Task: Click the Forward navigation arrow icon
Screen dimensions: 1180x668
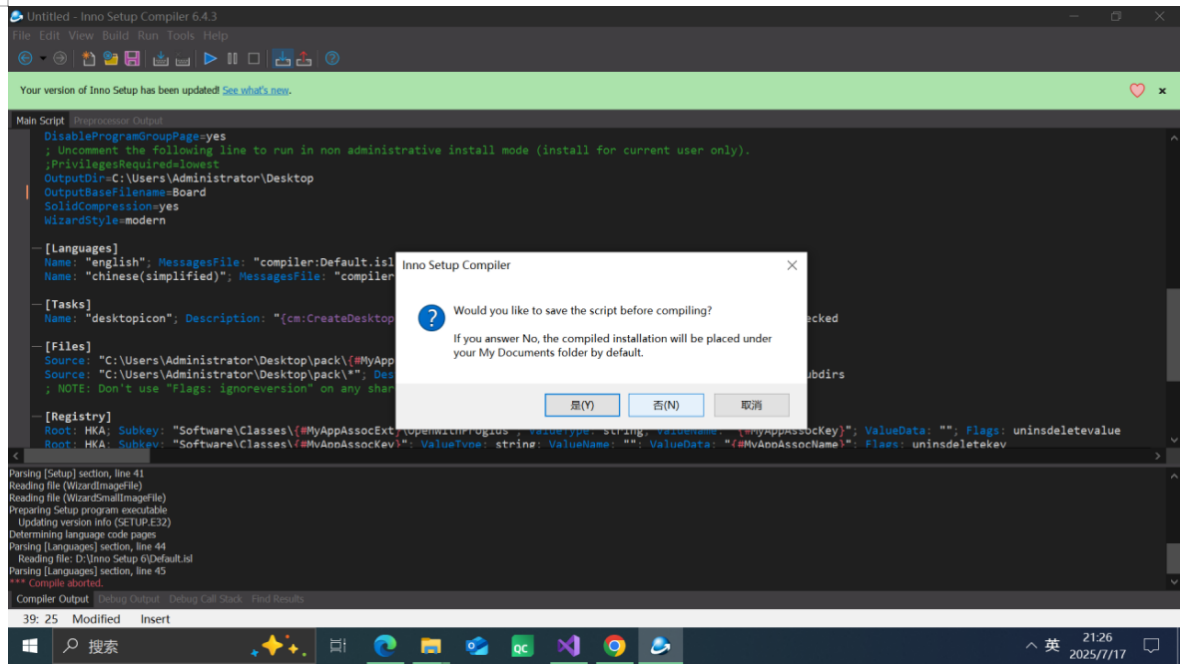Action: [x=60, y=59]
